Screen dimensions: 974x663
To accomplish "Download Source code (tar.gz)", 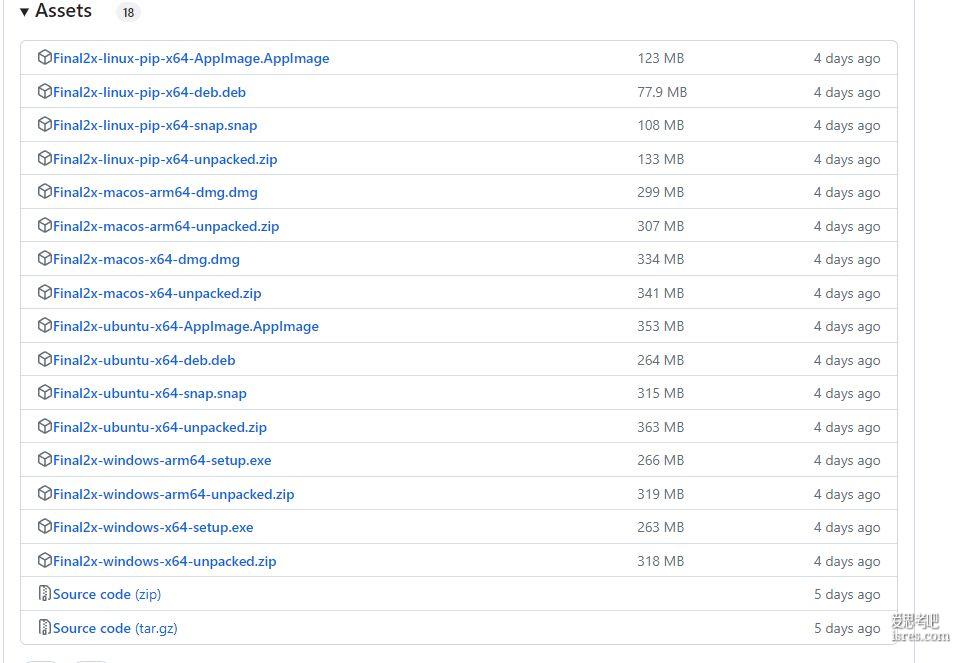I will [115, 629].
